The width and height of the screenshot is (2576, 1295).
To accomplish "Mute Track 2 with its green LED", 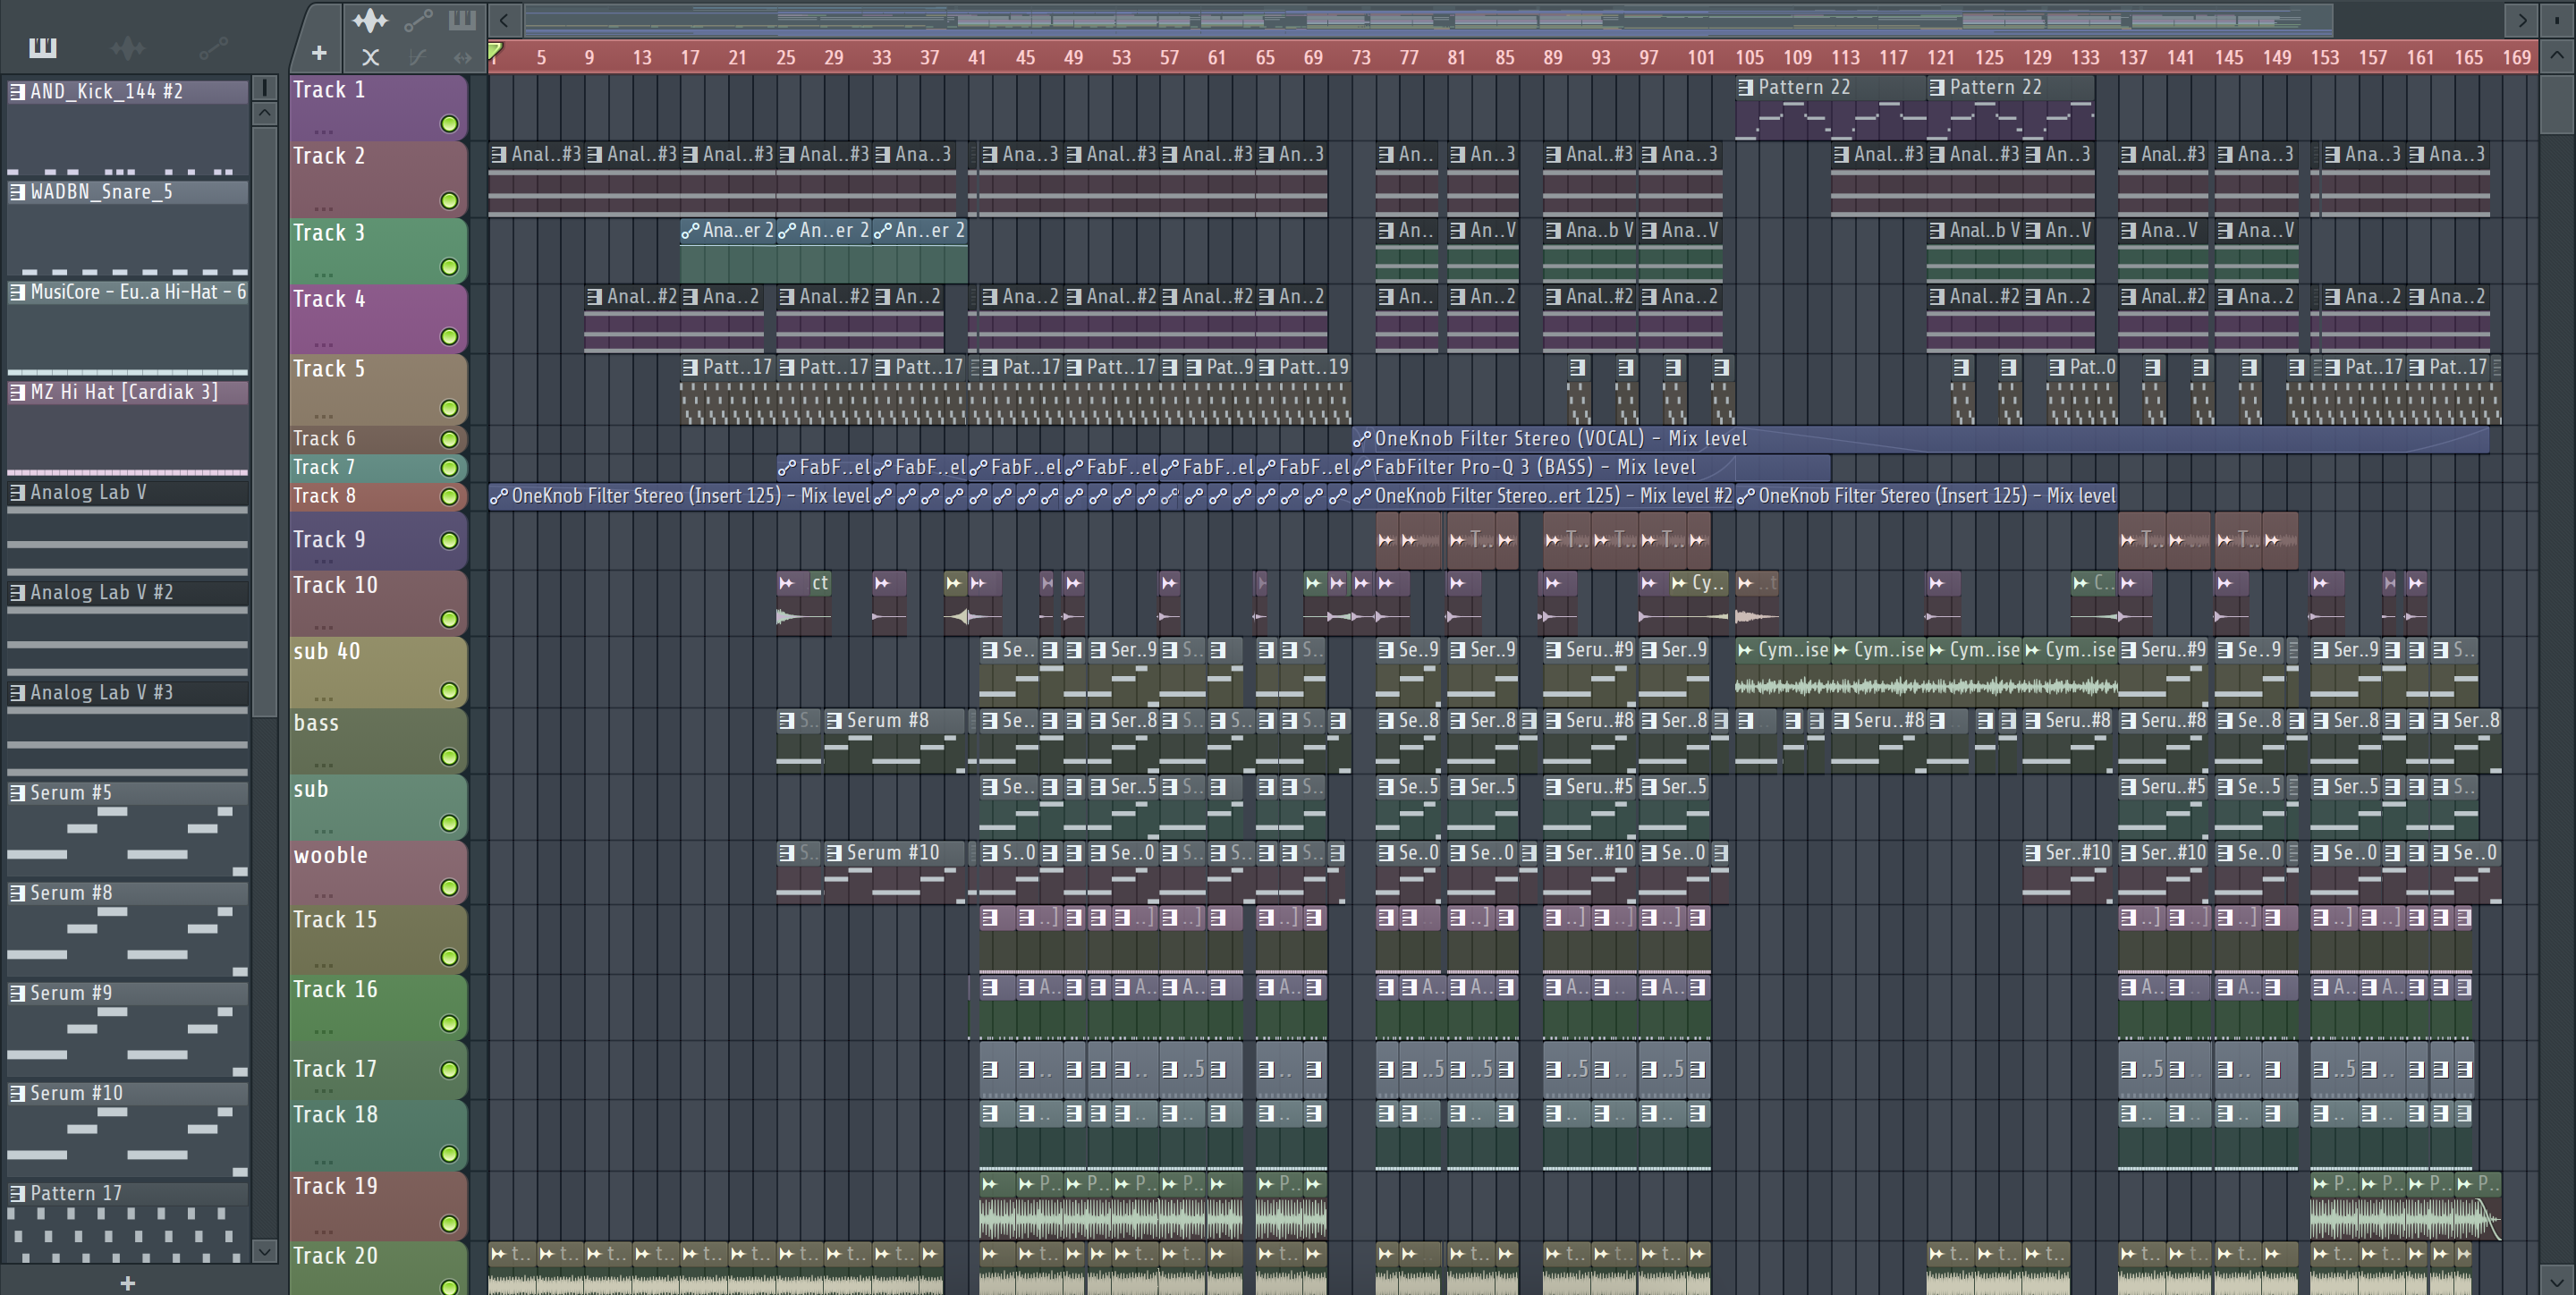I will [x=449, y=201].
